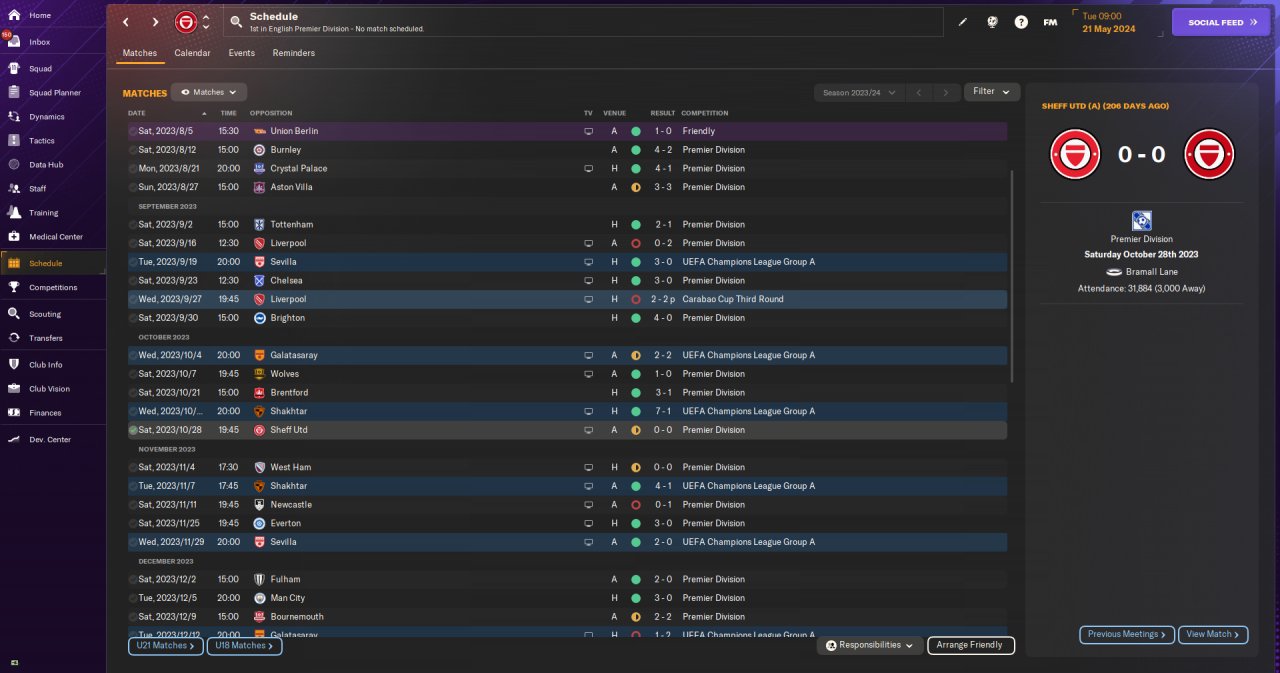Open the Filter dropdown
Screen dimensions: 1280x673
[992, 92]
